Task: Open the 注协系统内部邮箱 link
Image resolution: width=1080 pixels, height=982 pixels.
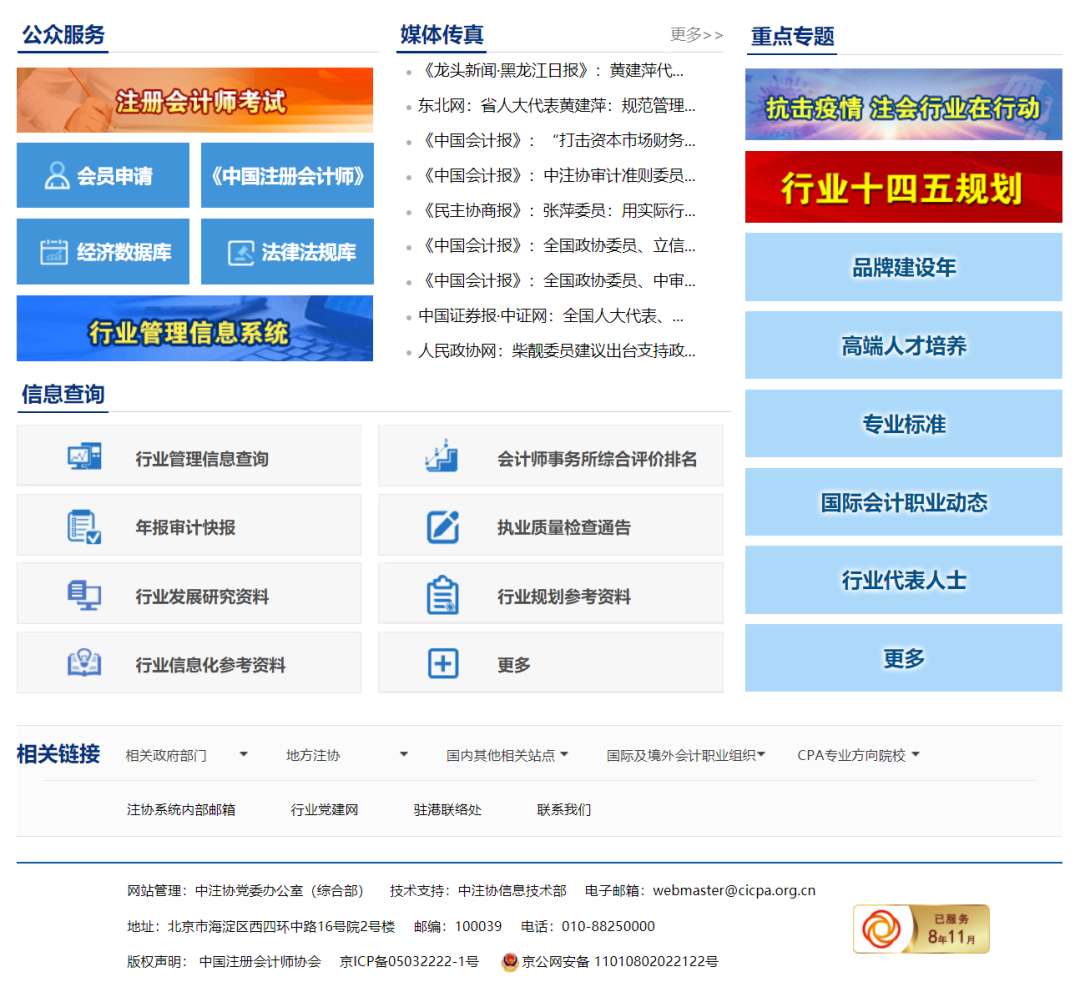Action: click(181, 810)
